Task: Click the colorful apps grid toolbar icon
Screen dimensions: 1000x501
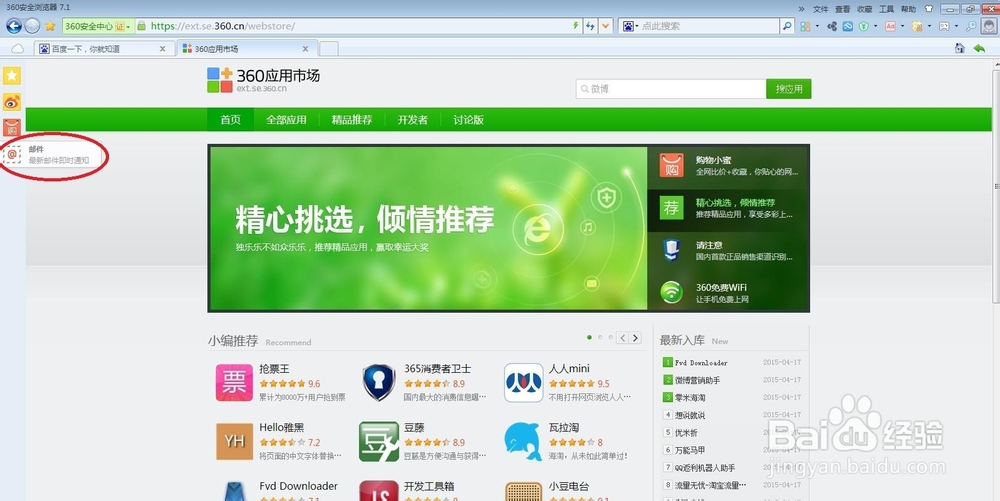Action: pyautogui.click(x=805, y=26)
